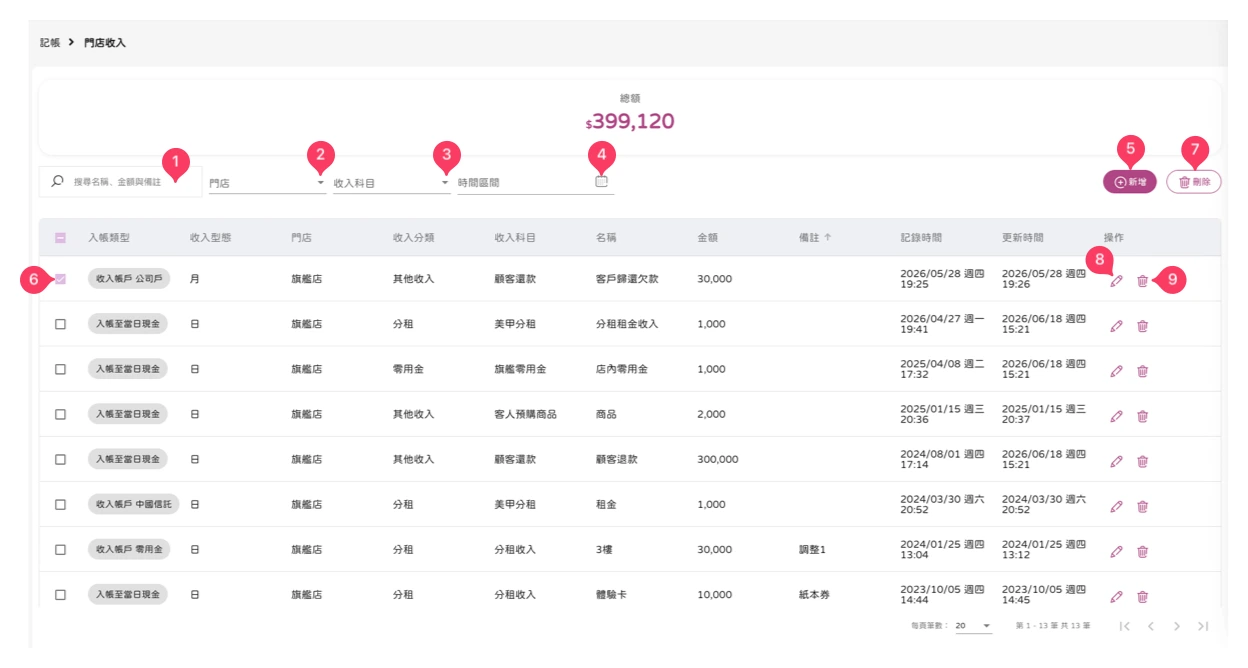This screenshot has width=1248, height=668.
Task: Go to previous page of results
Action: coord(1151,626)
